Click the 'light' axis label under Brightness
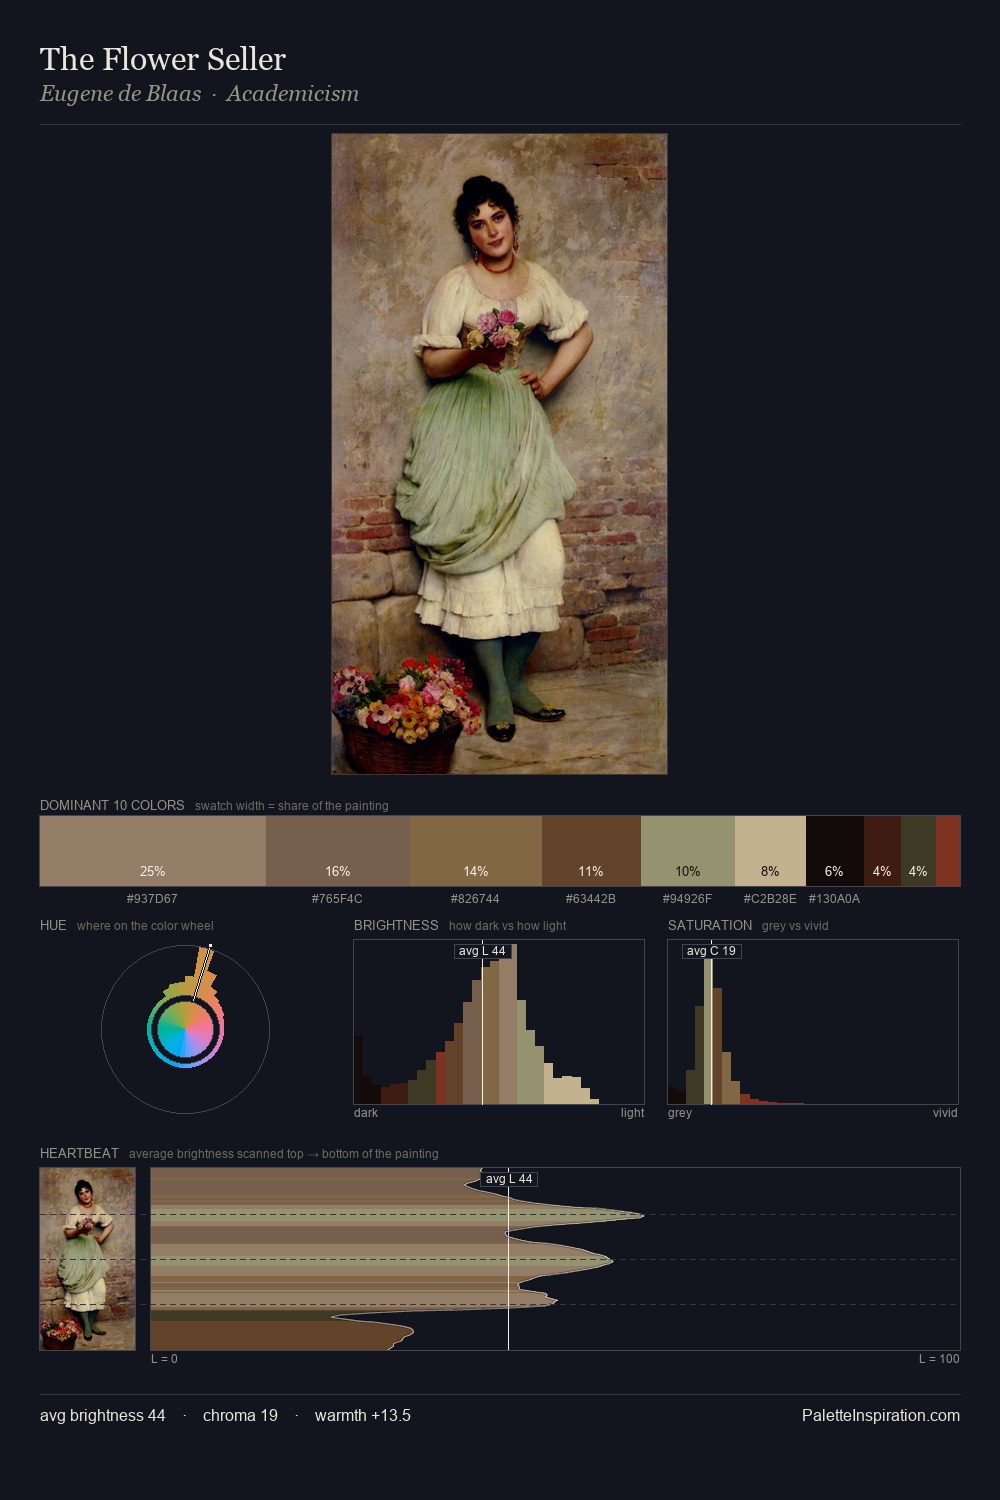Viewport: 1000px width, 1500px height. coord(632,1113)
